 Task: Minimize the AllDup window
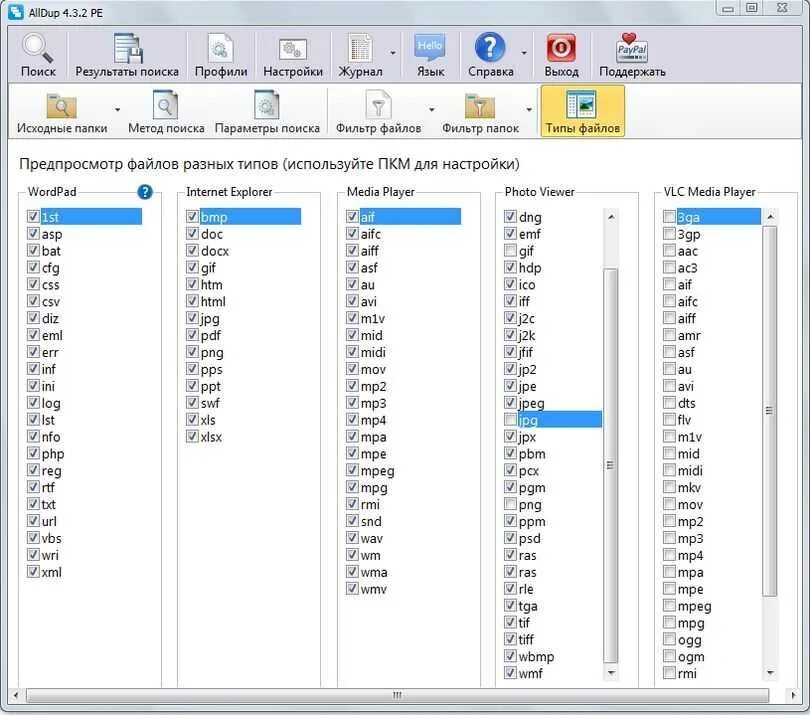[x=728, y=8]
